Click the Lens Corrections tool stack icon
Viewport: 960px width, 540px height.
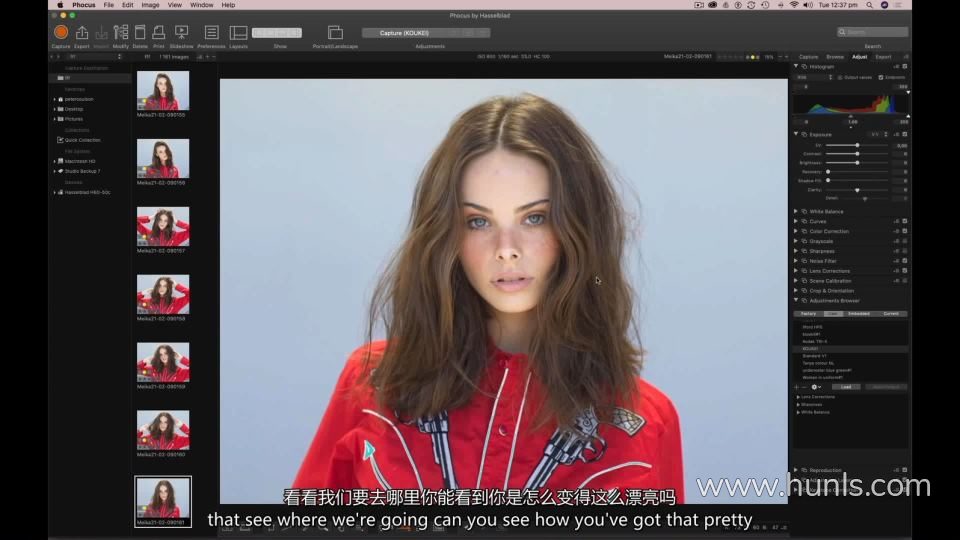(804, 271)
